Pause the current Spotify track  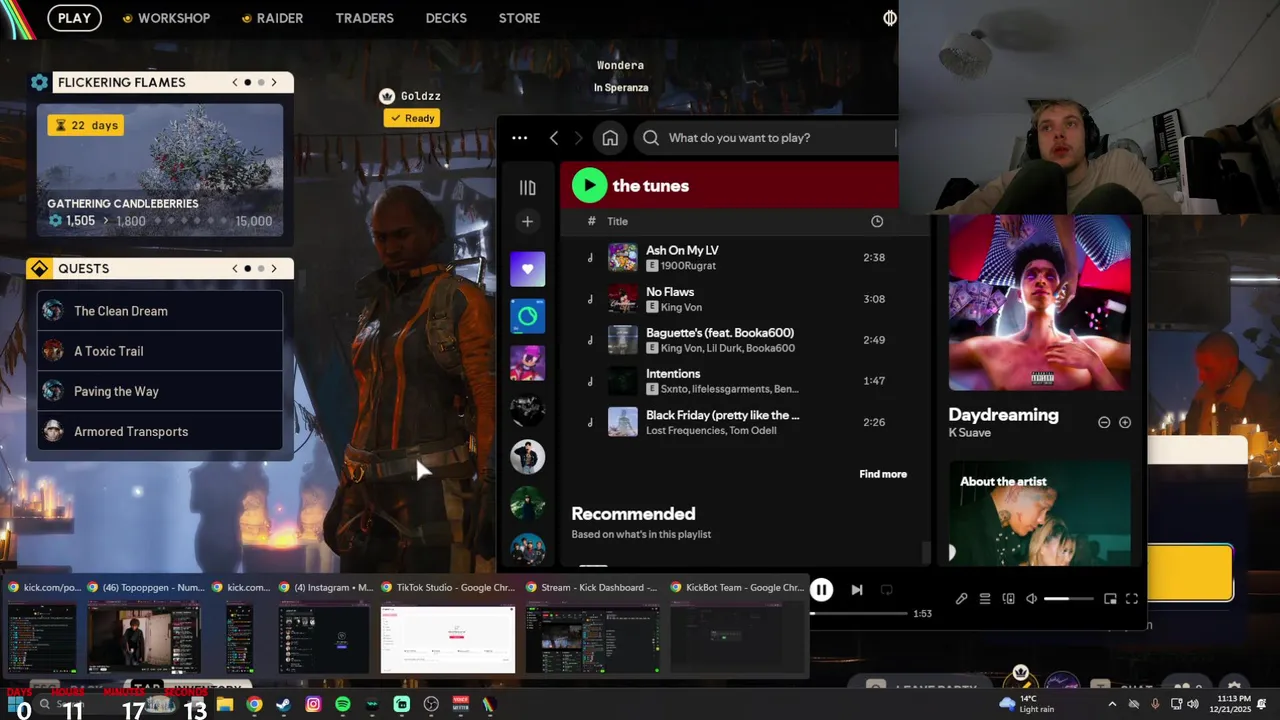(821, 590)
